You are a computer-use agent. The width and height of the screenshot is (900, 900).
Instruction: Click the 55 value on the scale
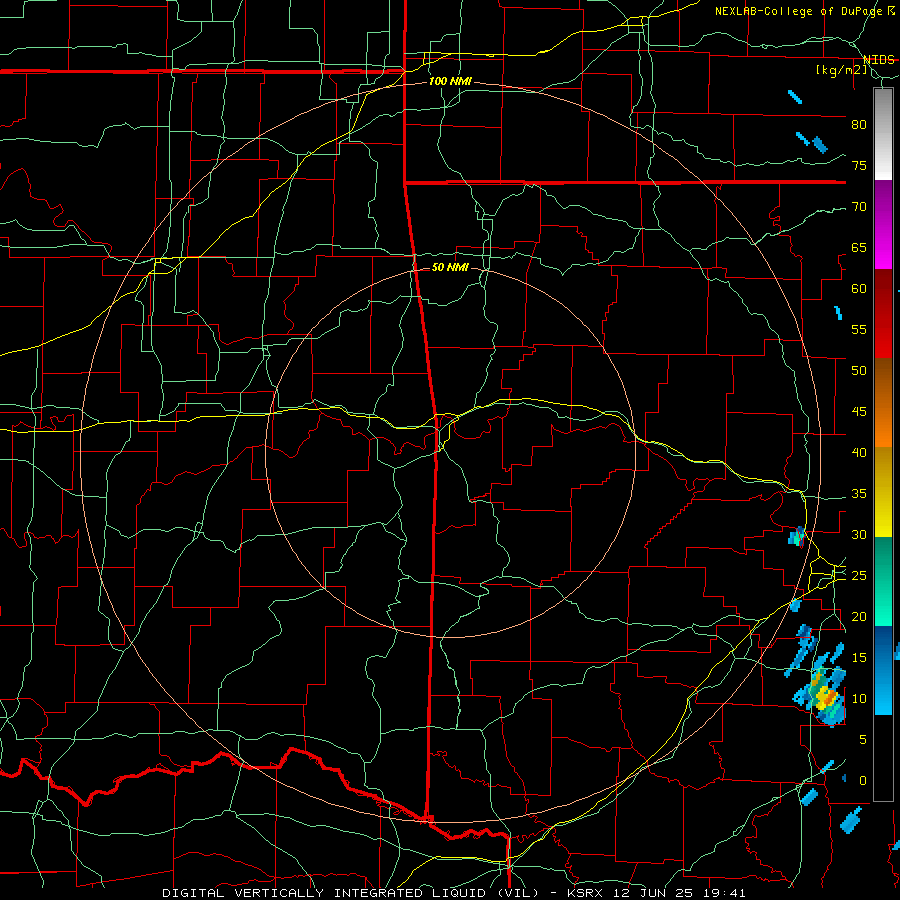click(859, 329)
